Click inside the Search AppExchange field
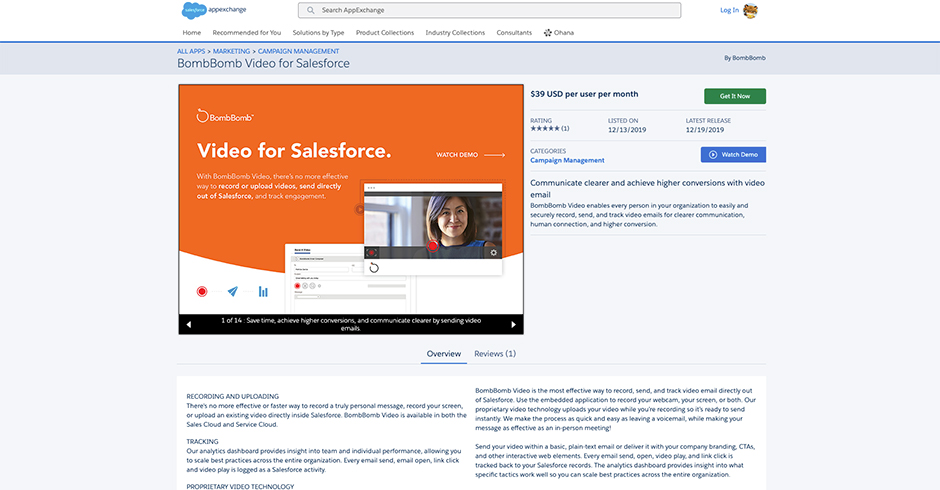Viewport: 940px width, 490px height. (x=489, y=10)
